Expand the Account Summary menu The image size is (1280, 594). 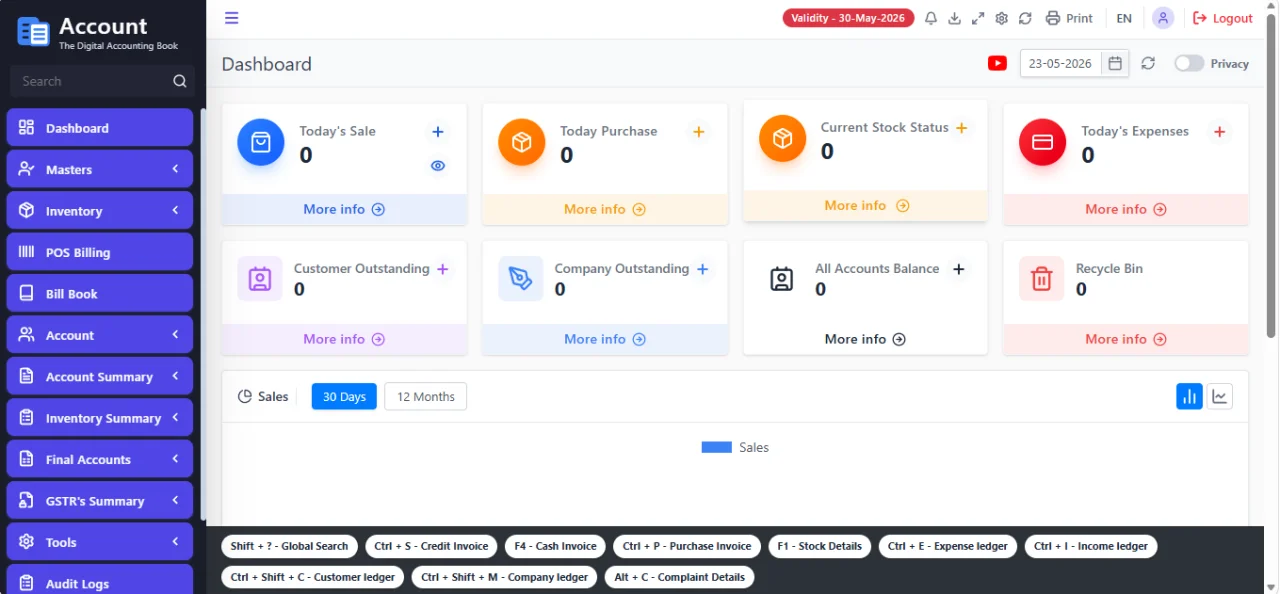[100, 377]
